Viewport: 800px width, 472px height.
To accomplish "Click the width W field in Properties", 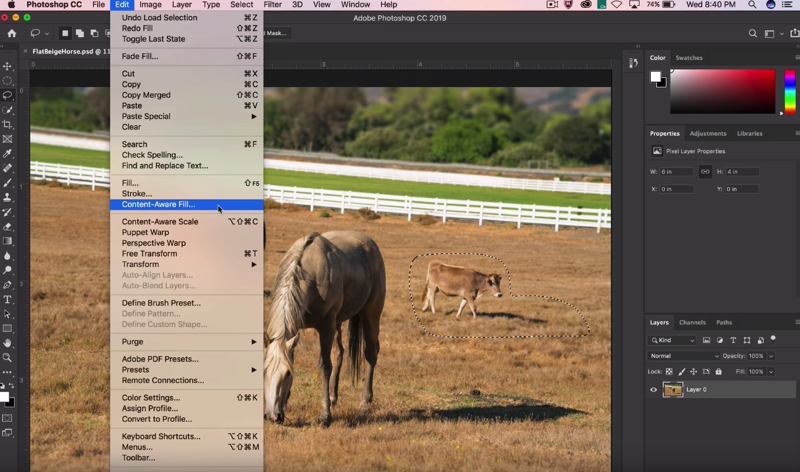I will tap(676, 172).
